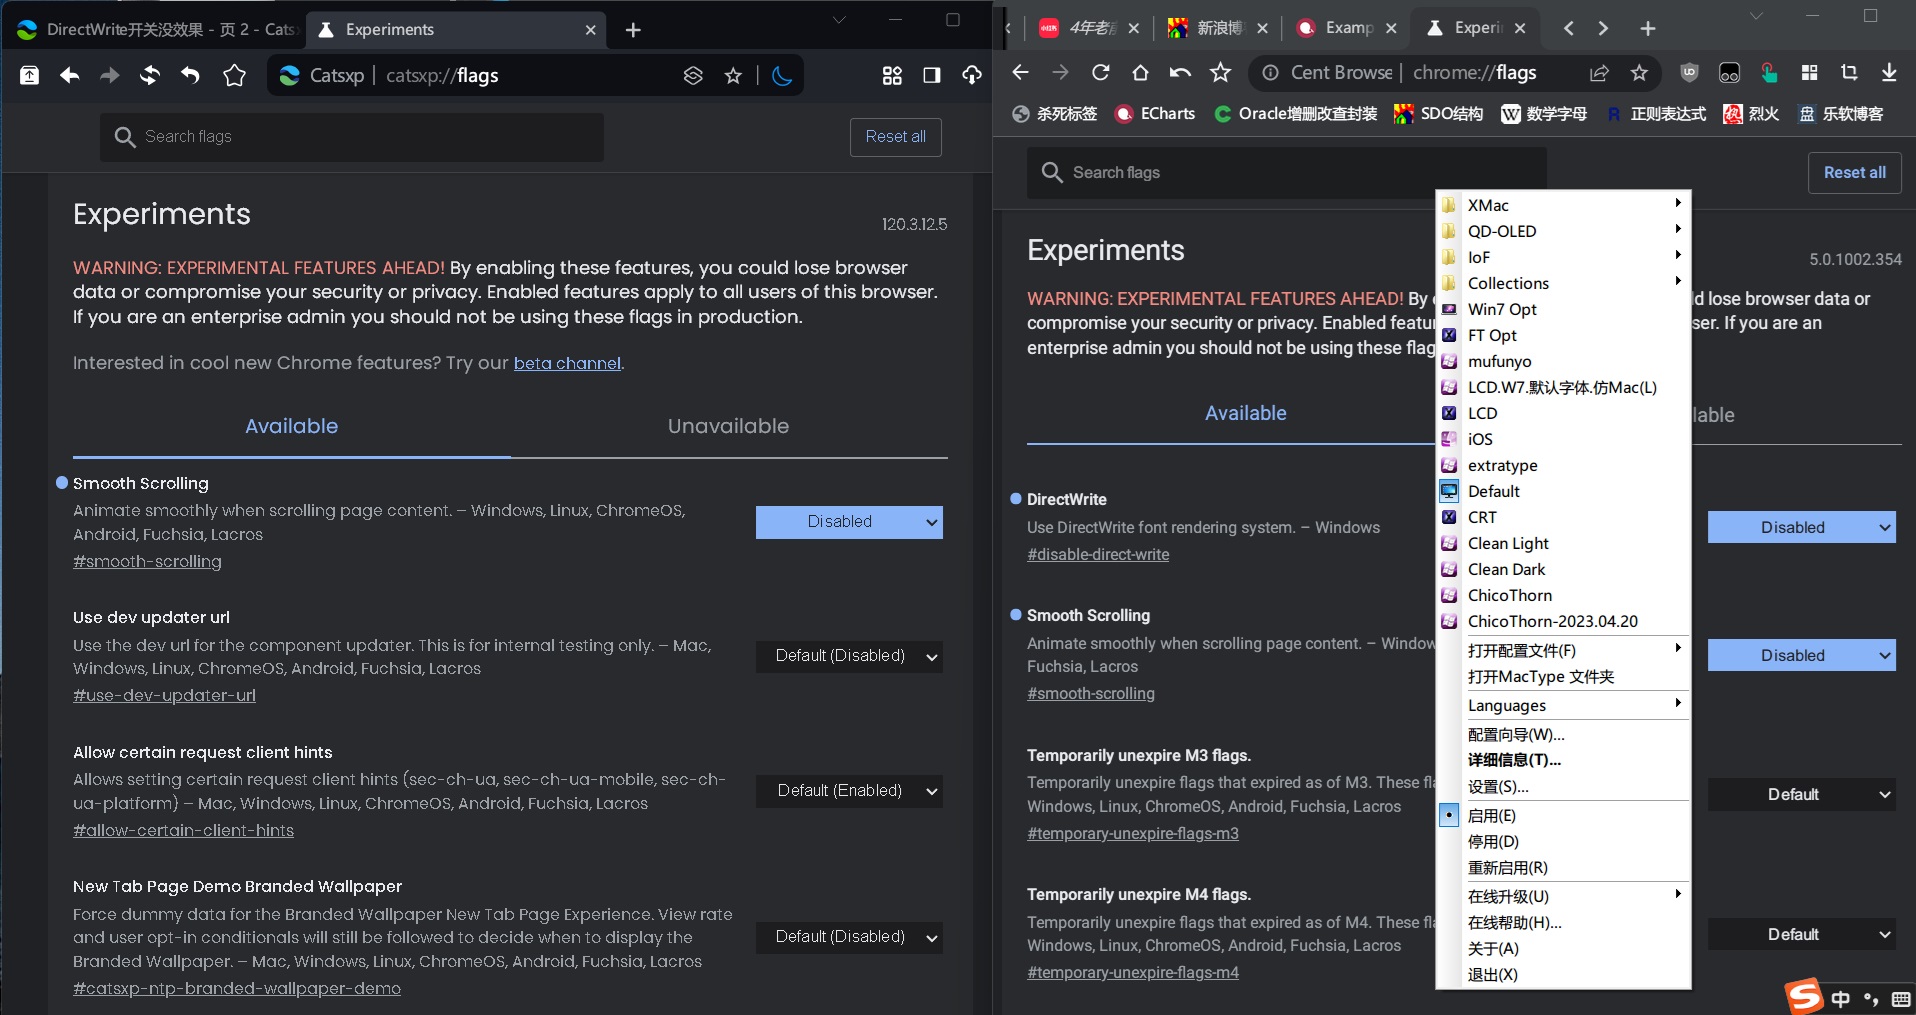Open #allow-certain-client-hints link
This screenshot has height=1015, width=1916.
[183, 830]
